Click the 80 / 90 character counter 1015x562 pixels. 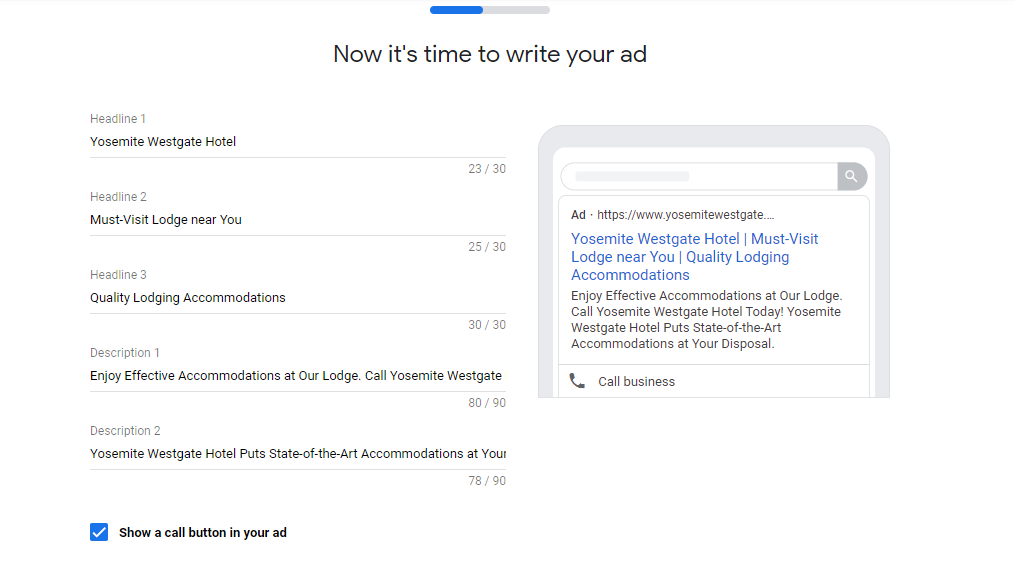pyautogui.click(x=487, y=403)
